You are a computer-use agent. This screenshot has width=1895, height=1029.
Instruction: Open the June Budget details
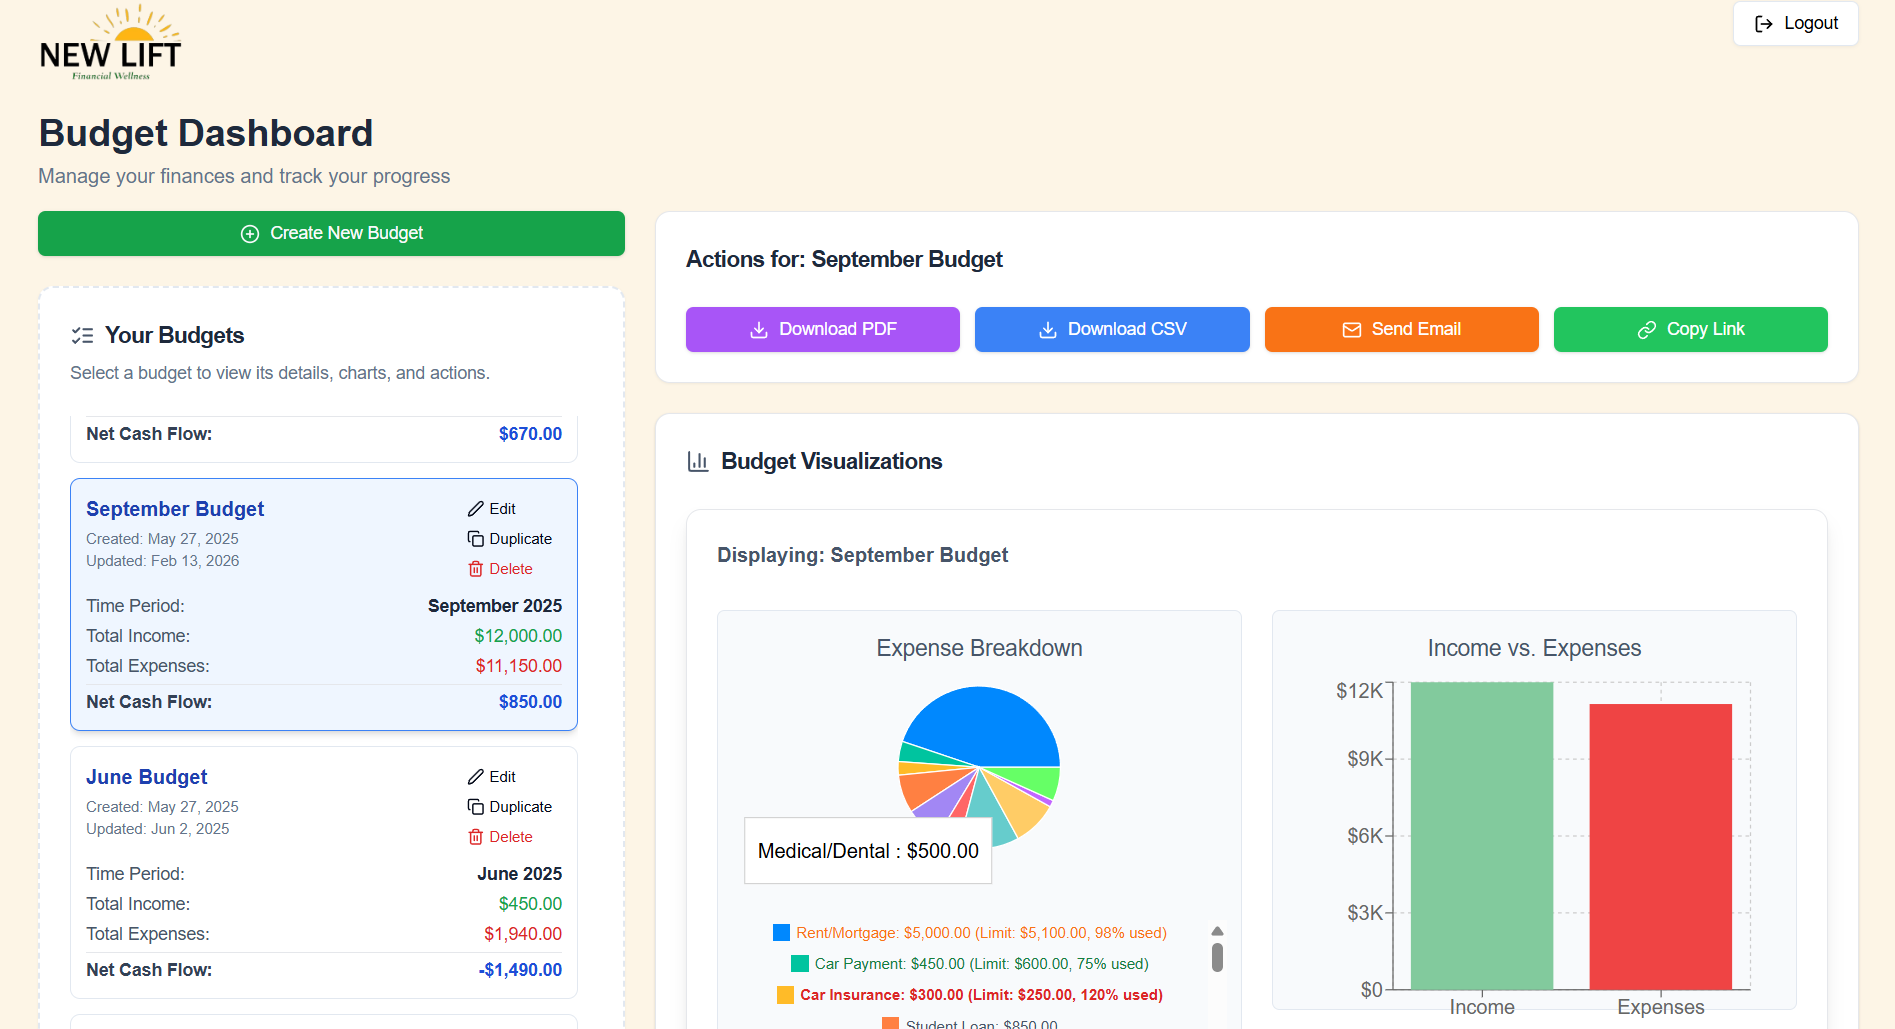click(x=146, y=777)
